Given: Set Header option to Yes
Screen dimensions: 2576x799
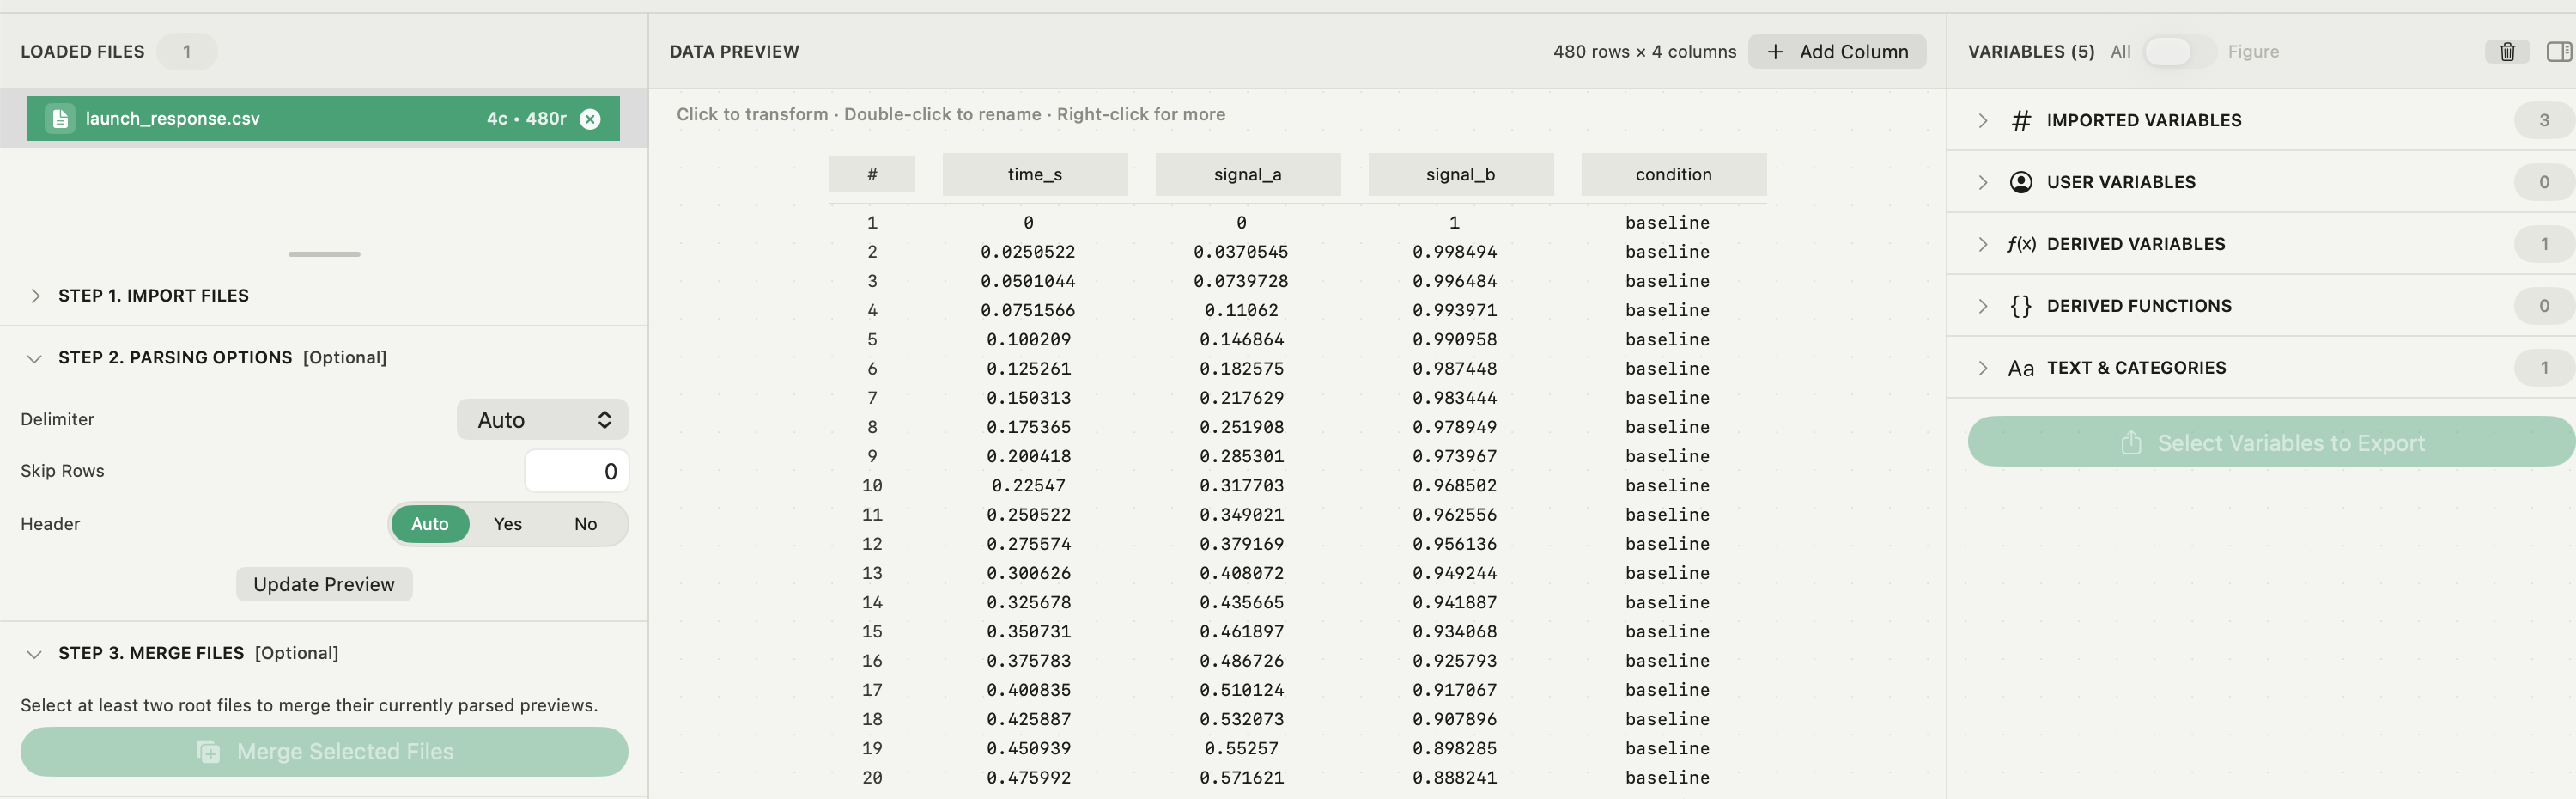Looking at the screenshot, I should (508, 524).
